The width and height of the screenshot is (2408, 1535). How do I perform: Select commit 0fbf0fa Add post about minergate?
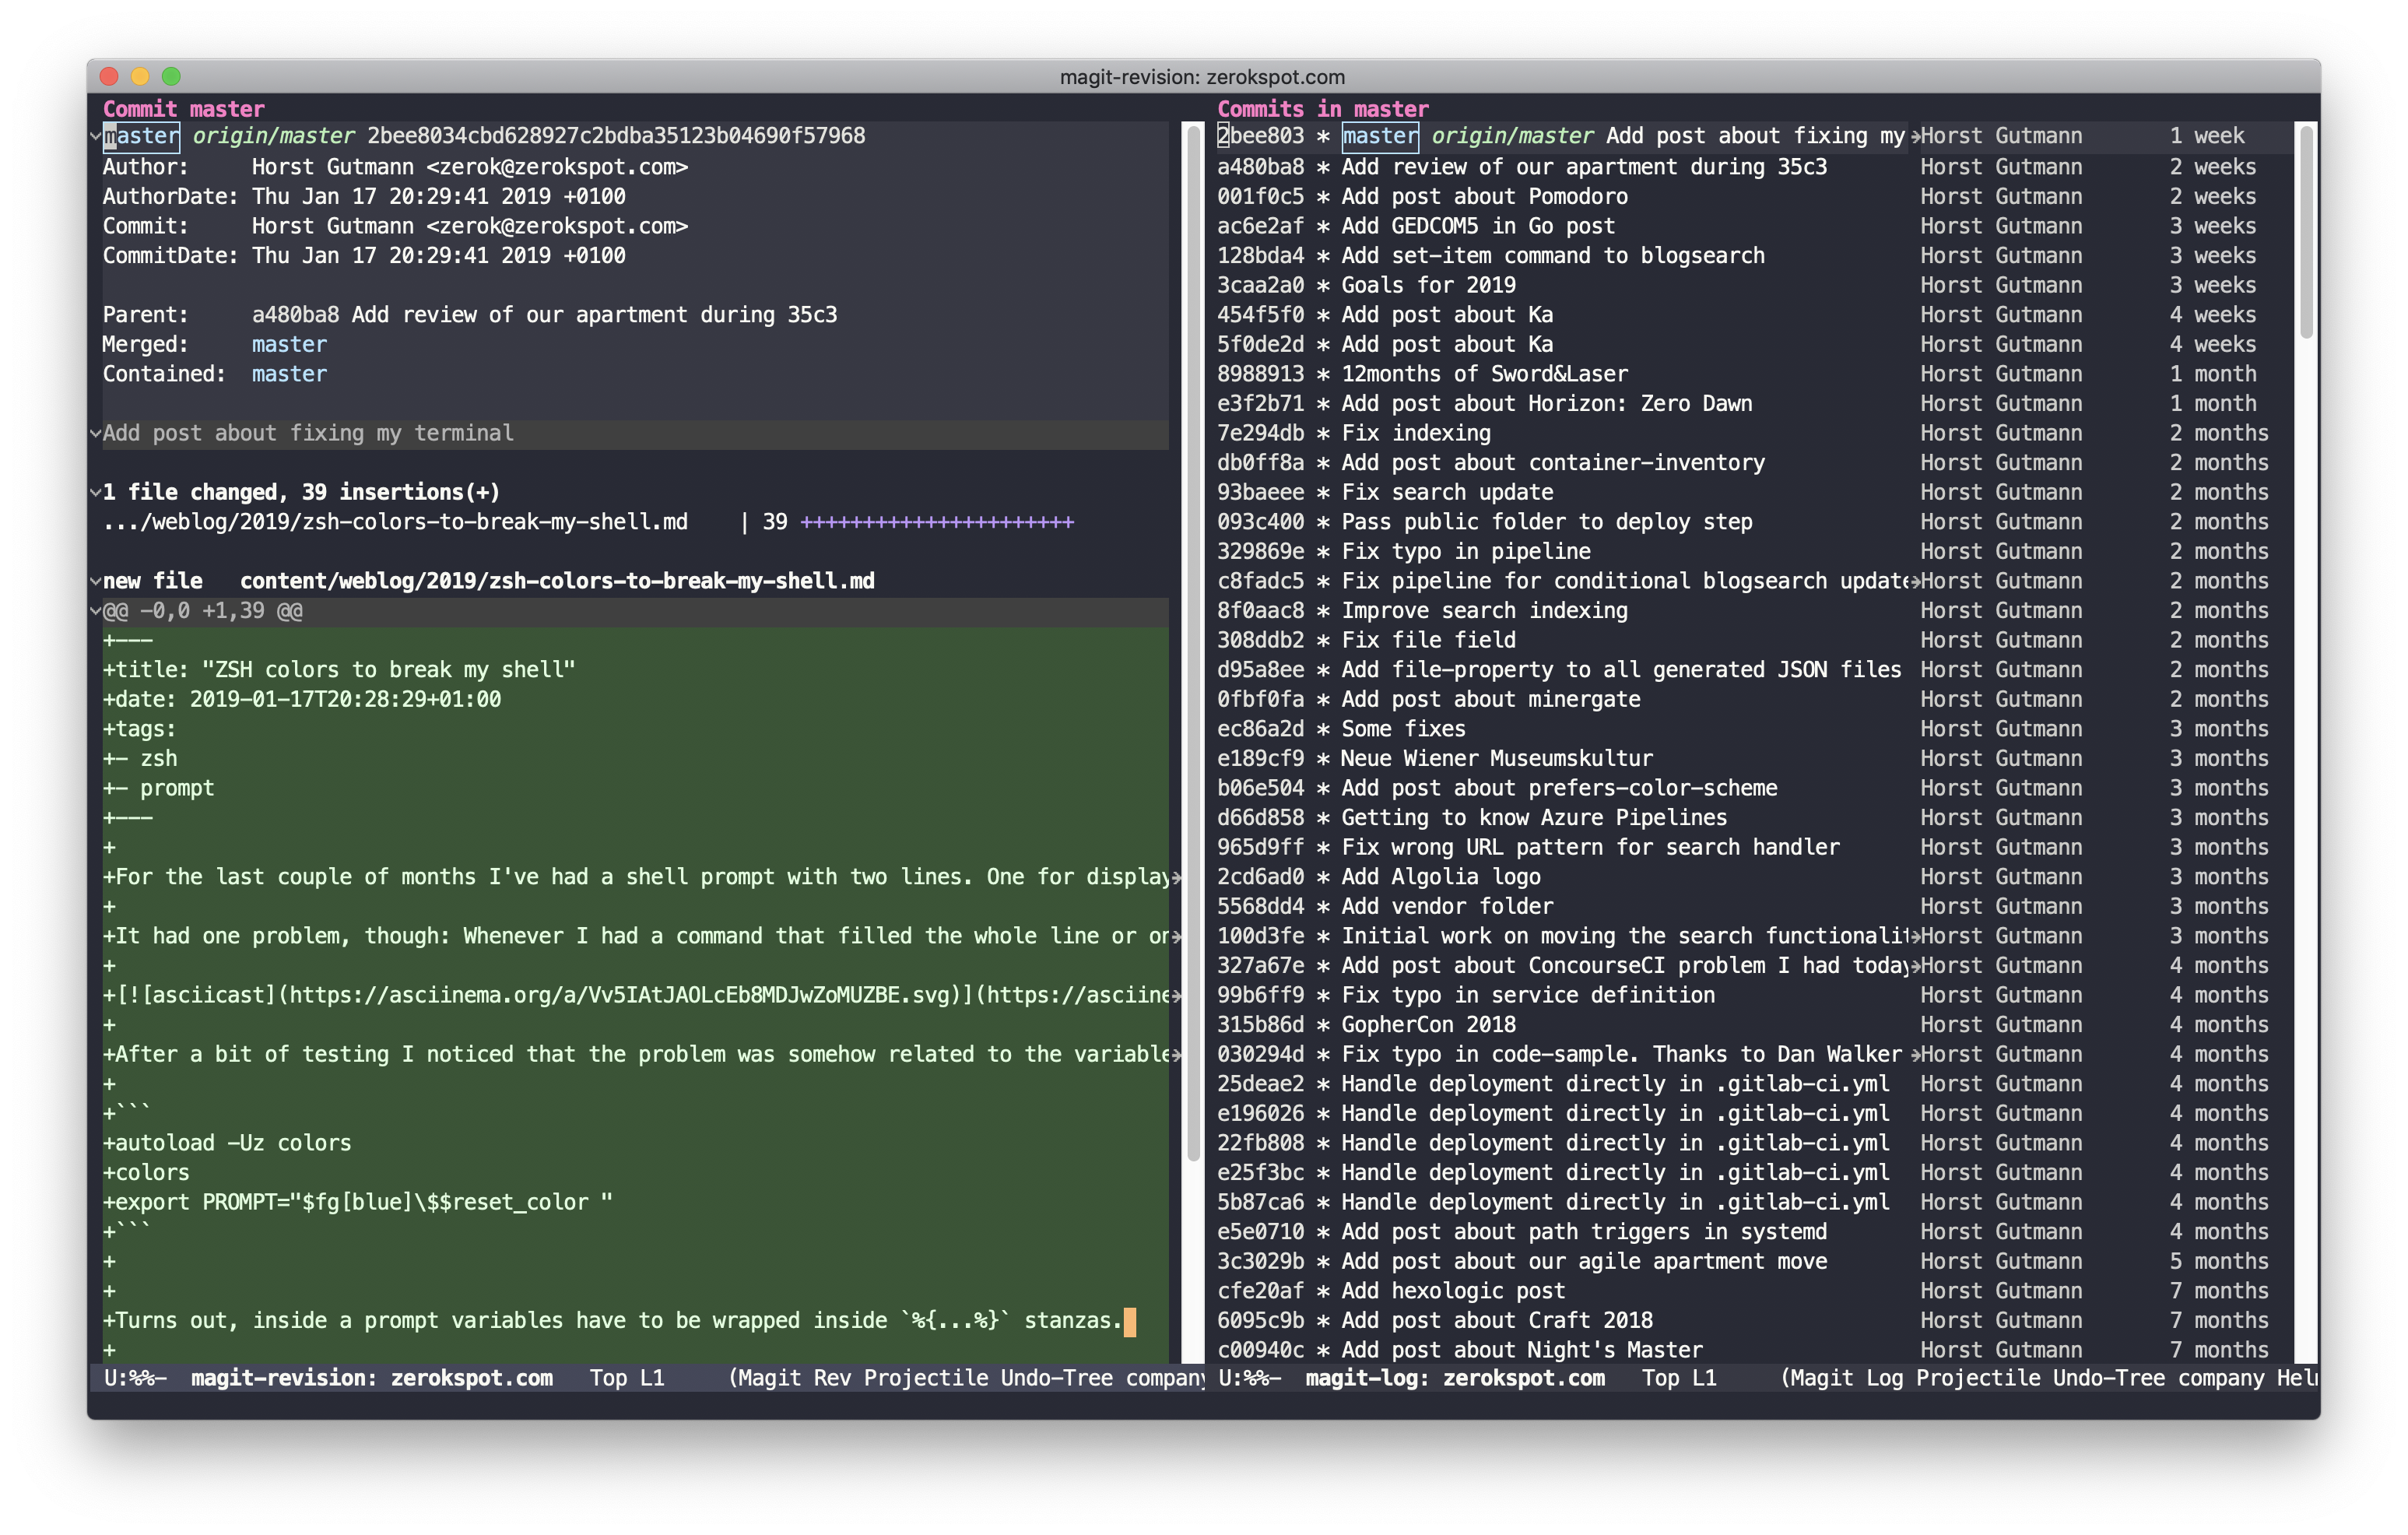pyautogui.click(x=1754, y=699)
